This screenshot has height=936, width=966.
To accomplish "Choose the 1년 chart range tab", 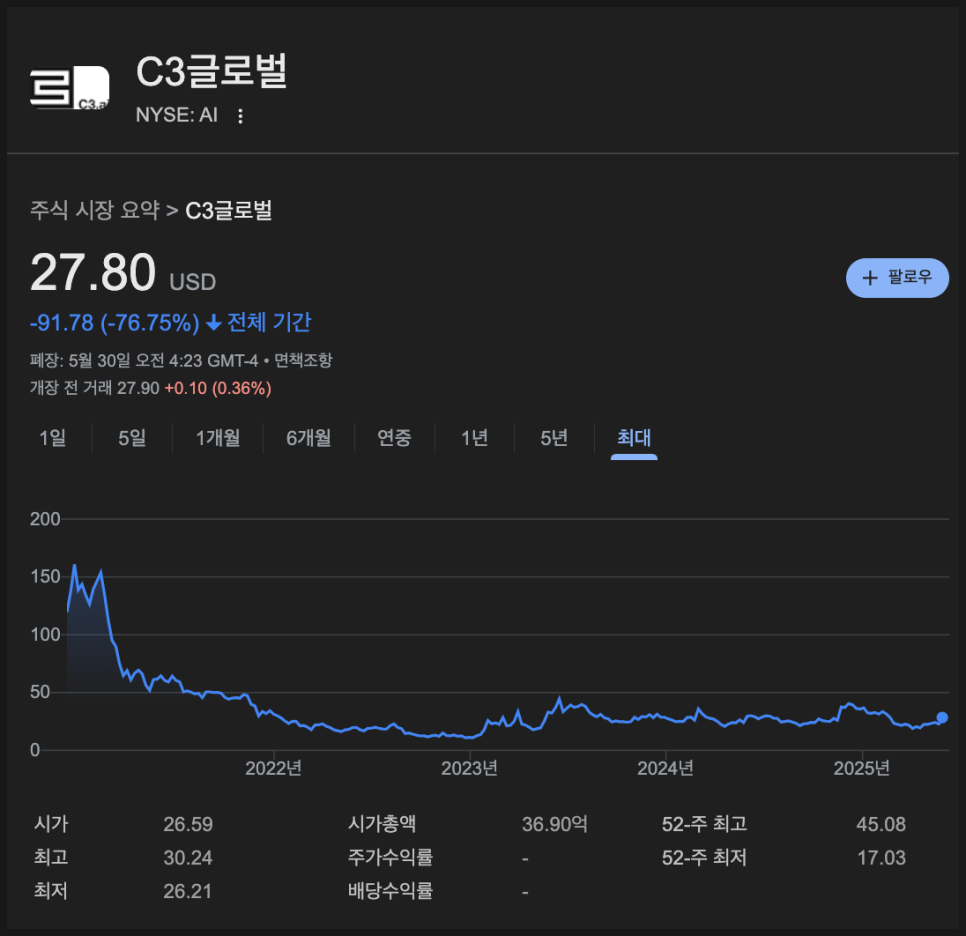I will point(474,438).
